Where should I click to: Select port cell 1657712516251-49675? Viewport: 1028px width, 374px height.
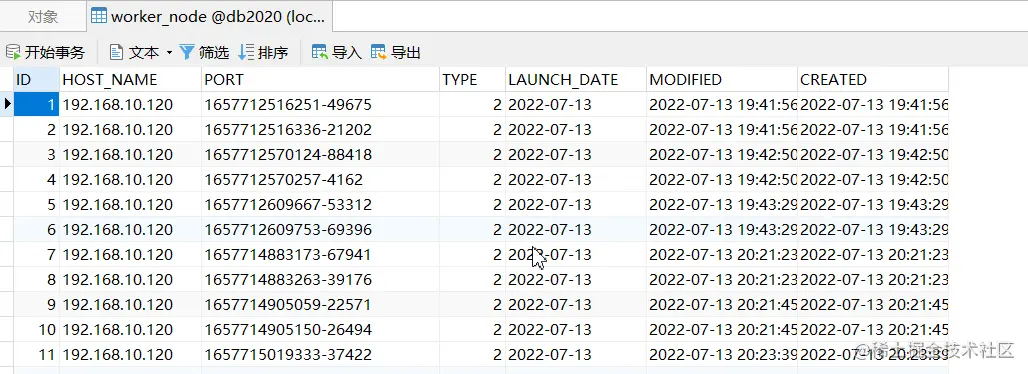tap(321, 104)
